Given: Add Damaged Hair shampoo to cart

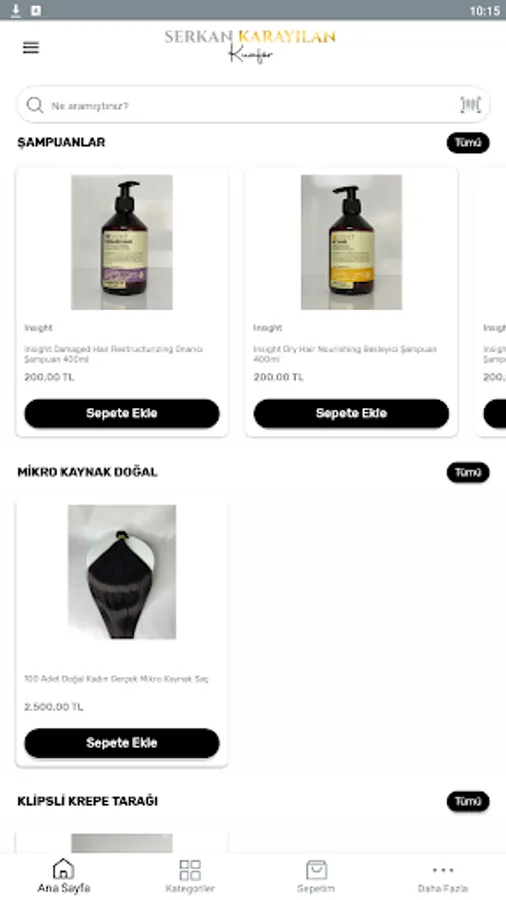Looking at the screenshot, I should [122, 413].
